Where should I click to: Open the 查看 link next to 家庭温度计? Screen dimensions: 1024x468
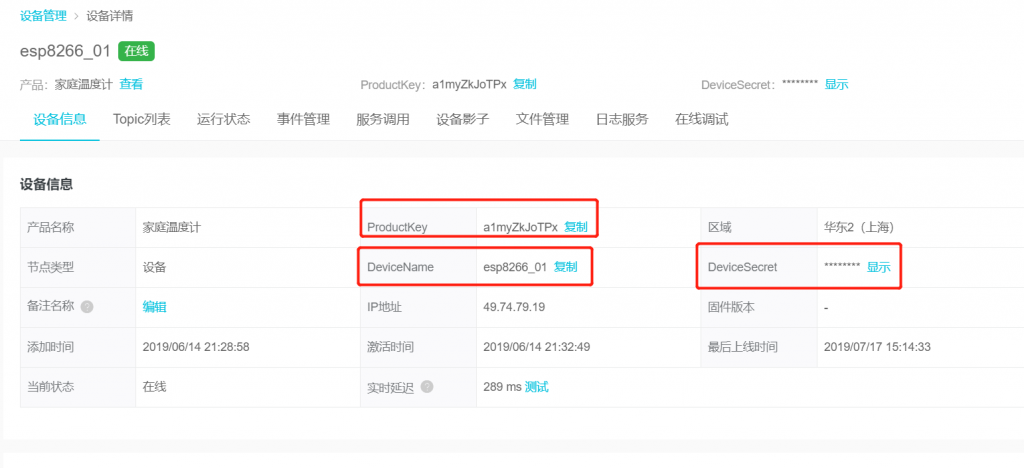click(131, 84)
